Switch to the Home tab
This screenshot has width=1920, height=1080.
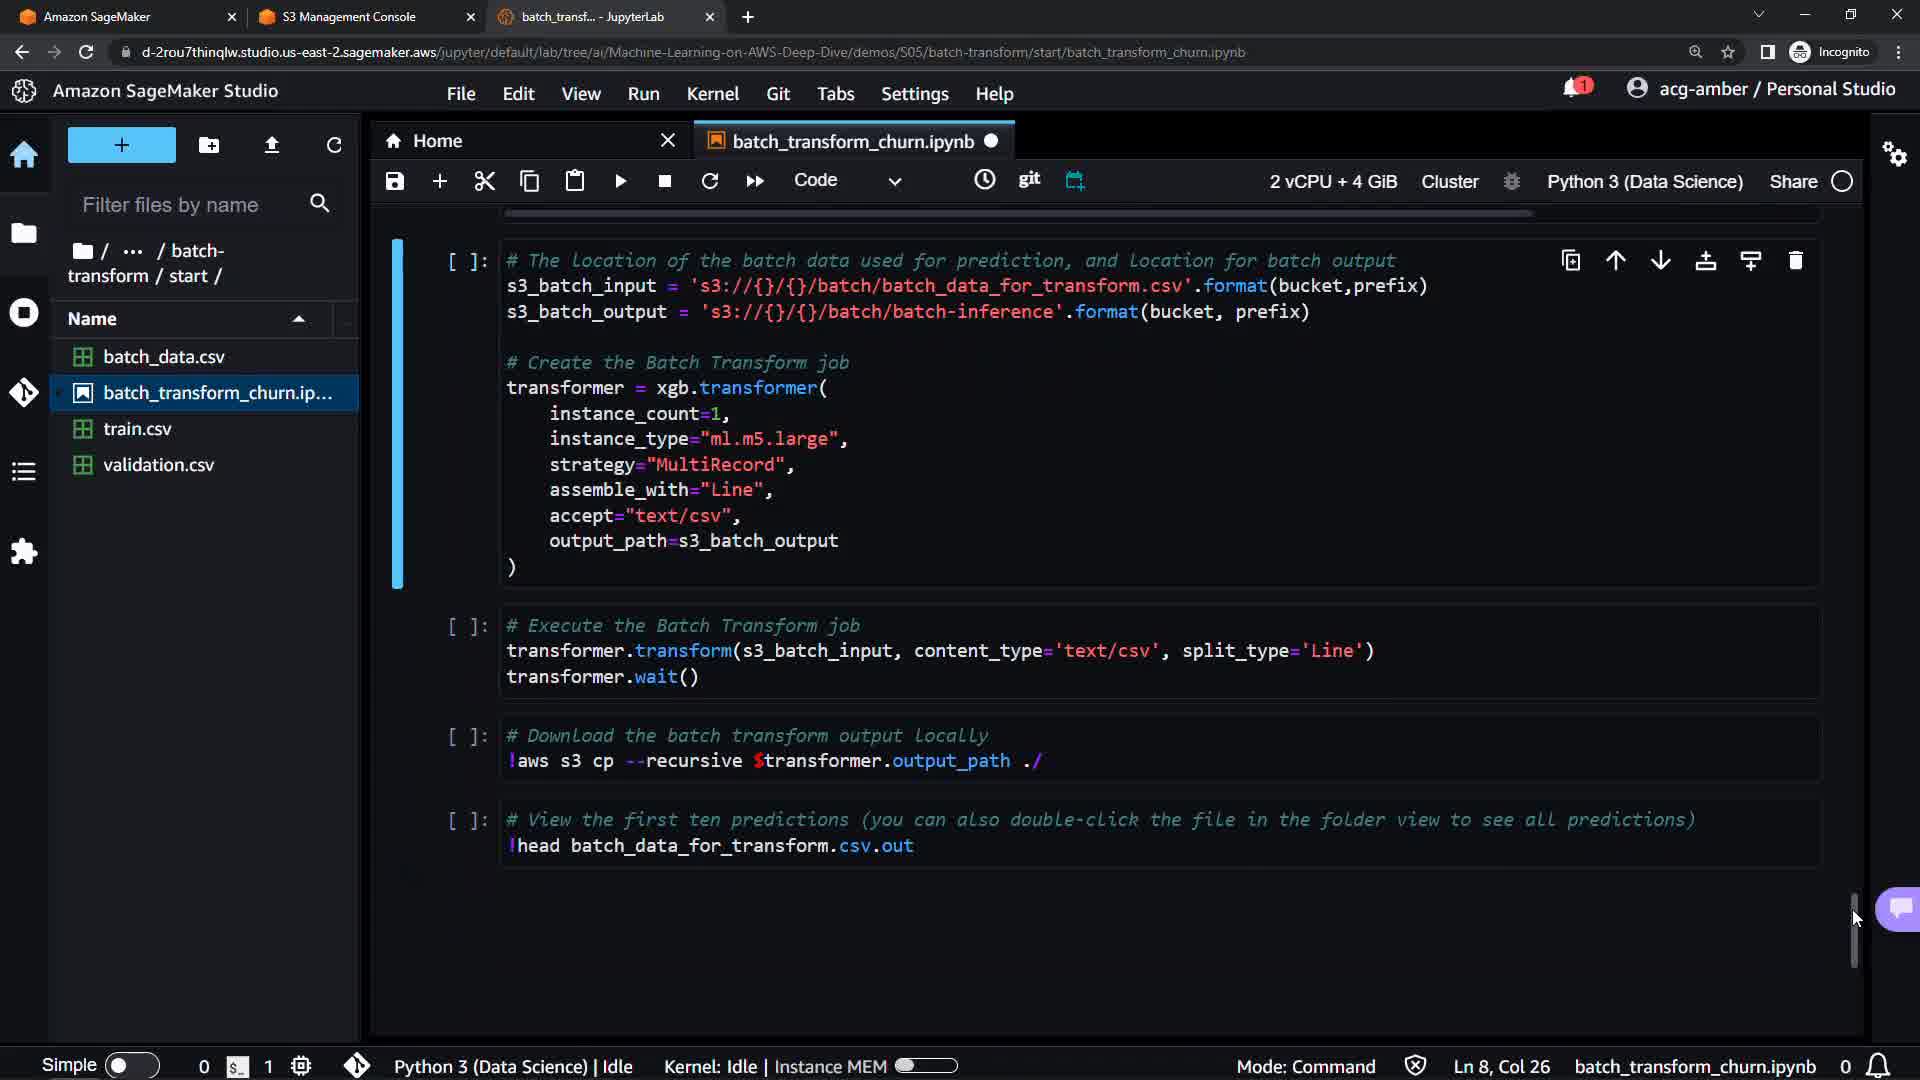pos(437,141)
